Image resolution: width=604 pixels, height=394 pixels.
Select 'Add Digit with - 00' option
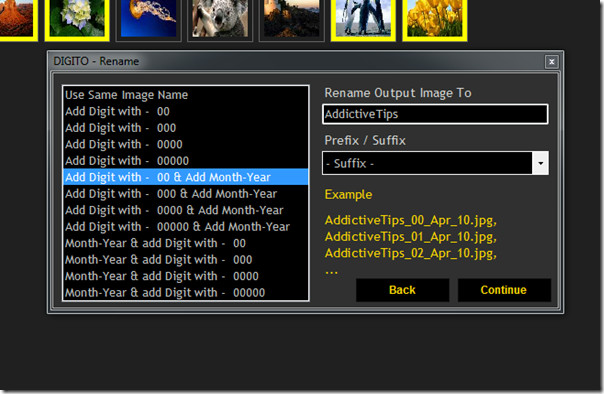coord(185,111)
